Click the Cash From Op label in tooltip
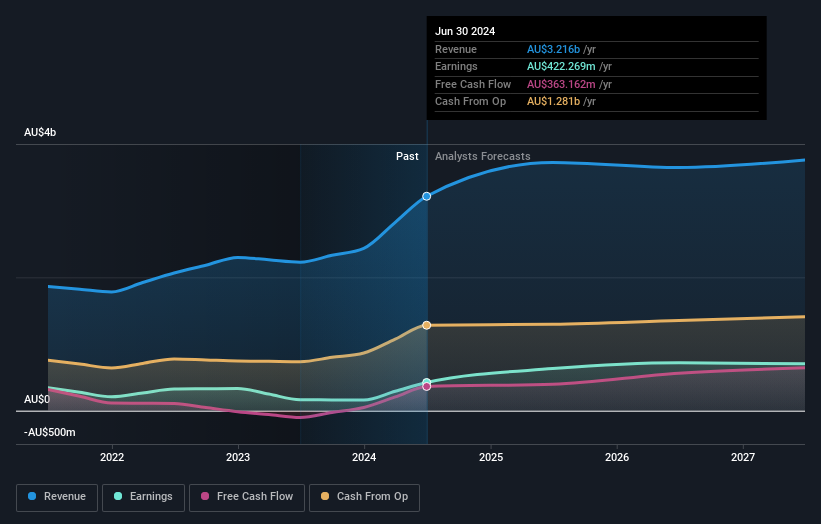 (470, 102)
